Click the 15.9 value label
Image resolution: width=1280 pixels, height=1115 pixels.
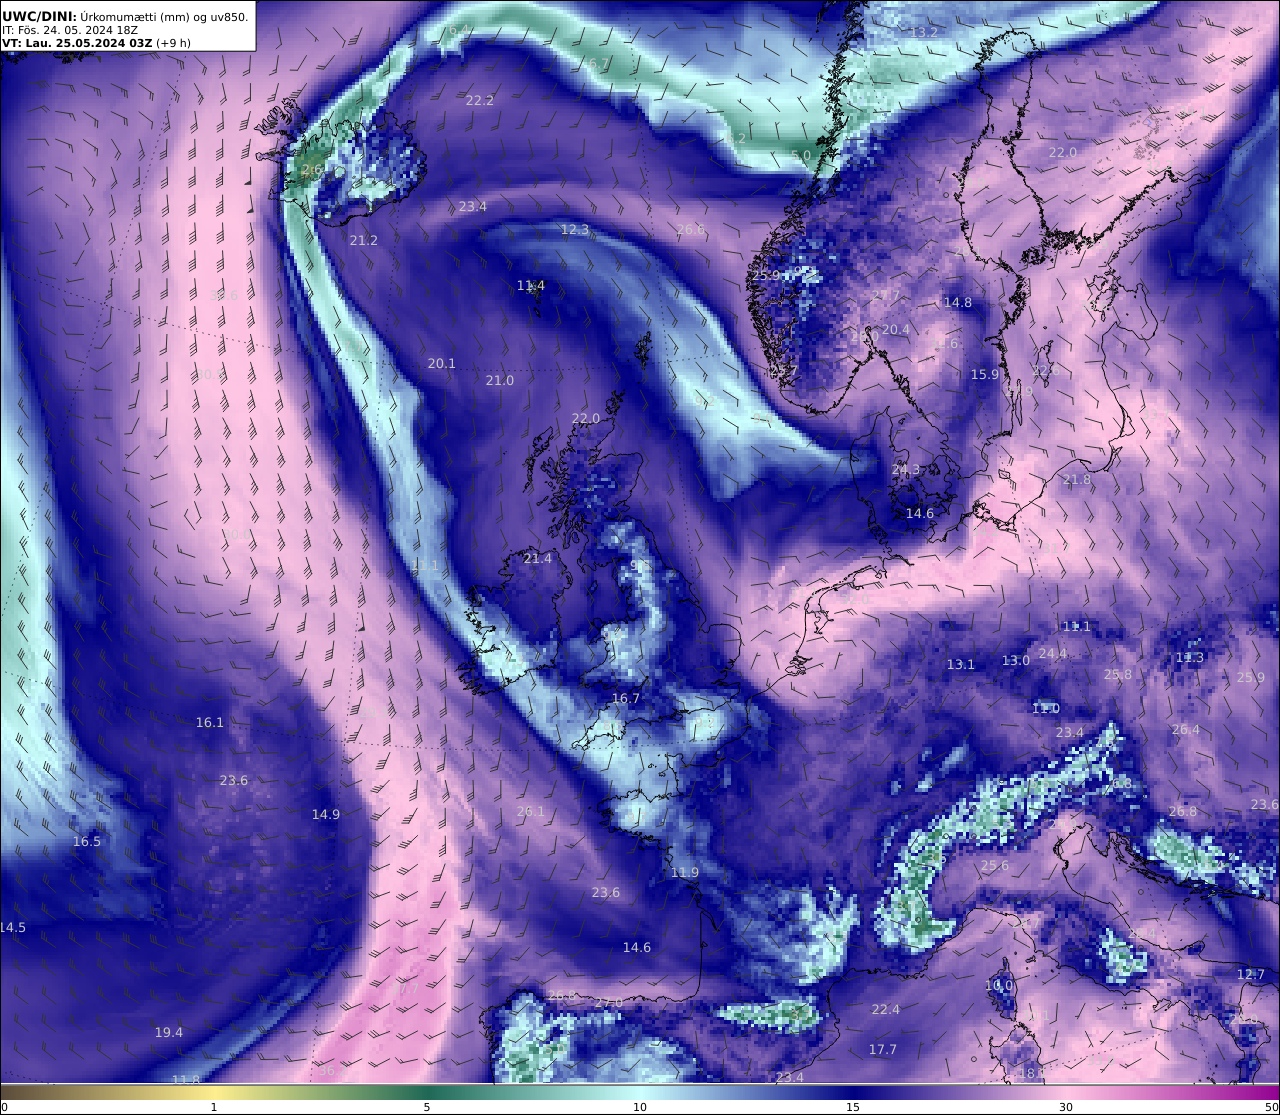click(x=985, y=375)
